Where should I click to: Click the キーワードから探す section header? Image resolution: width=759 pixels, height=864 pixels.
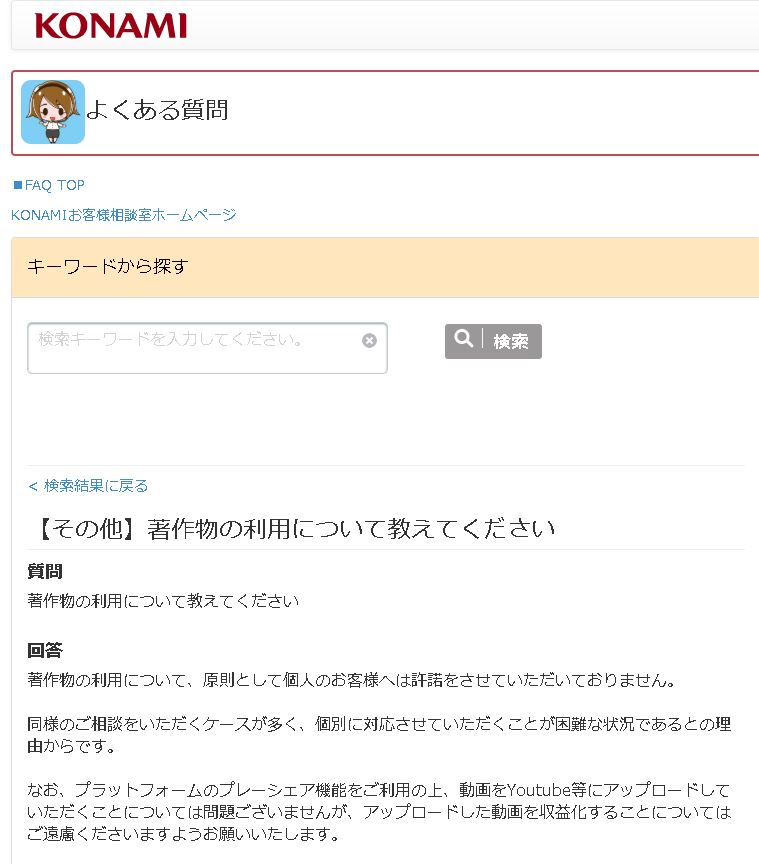click(x=385, y=267)
